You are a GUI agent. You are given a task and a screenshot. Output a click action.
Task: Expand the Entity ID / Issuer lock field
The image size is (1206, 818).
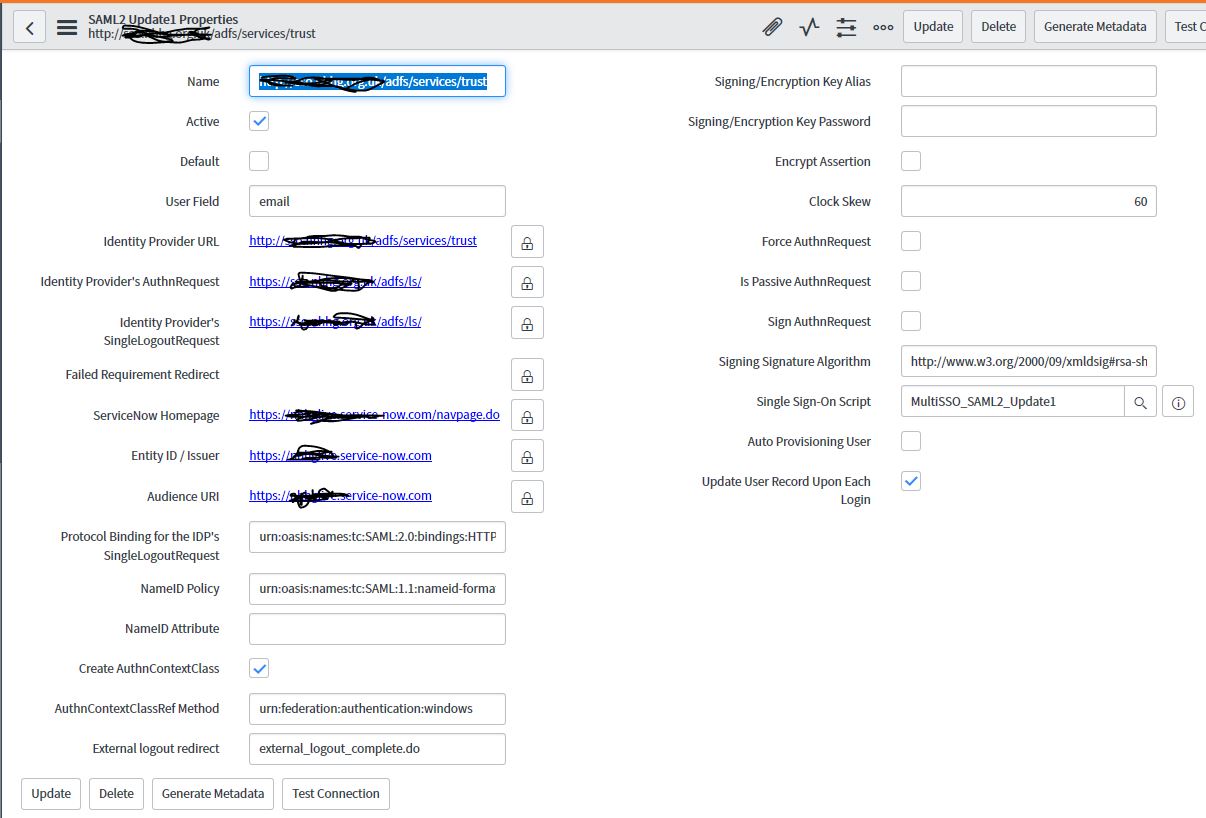click(527, 455)
